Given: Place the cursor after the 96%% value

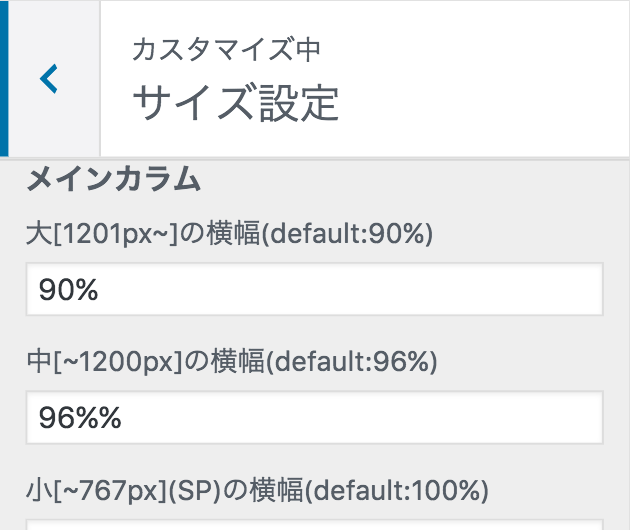Looking at the screenshot, I should 123,417.
